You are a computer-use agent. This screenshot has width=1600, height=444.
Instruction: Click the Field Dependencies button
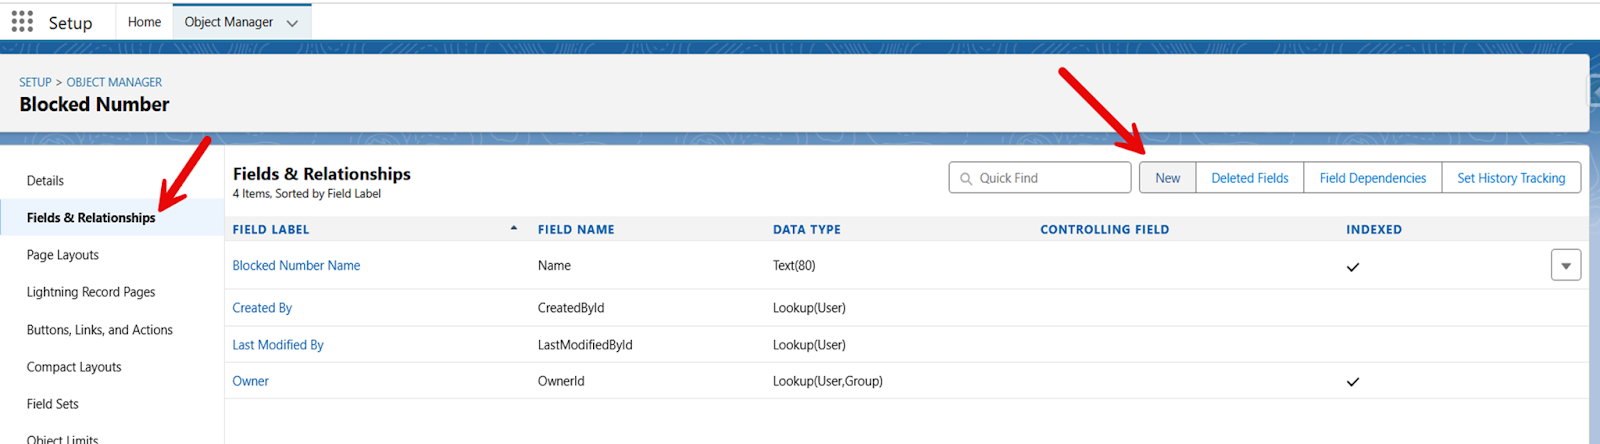pyautogui.click(x=1373, y=178)
